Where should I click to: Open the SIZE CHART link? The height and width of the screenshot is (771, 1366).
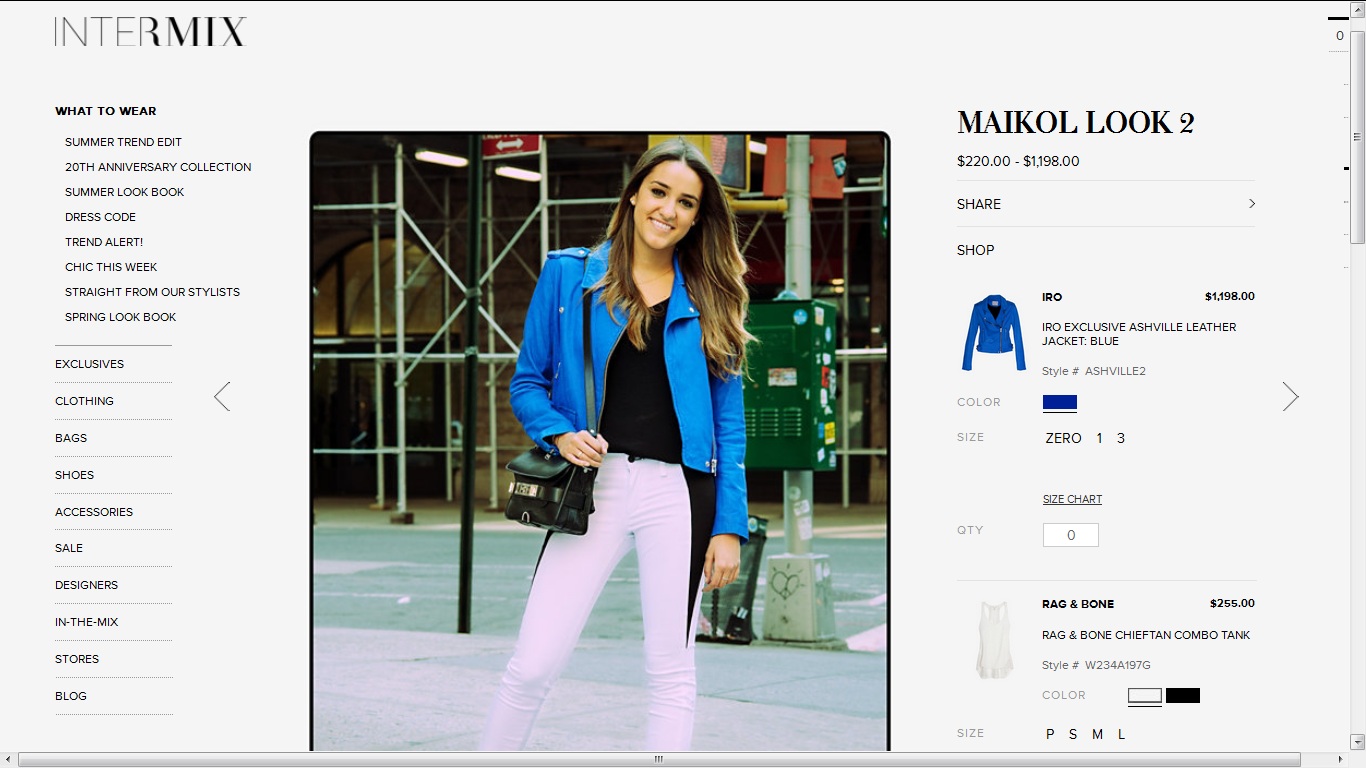1072,499
